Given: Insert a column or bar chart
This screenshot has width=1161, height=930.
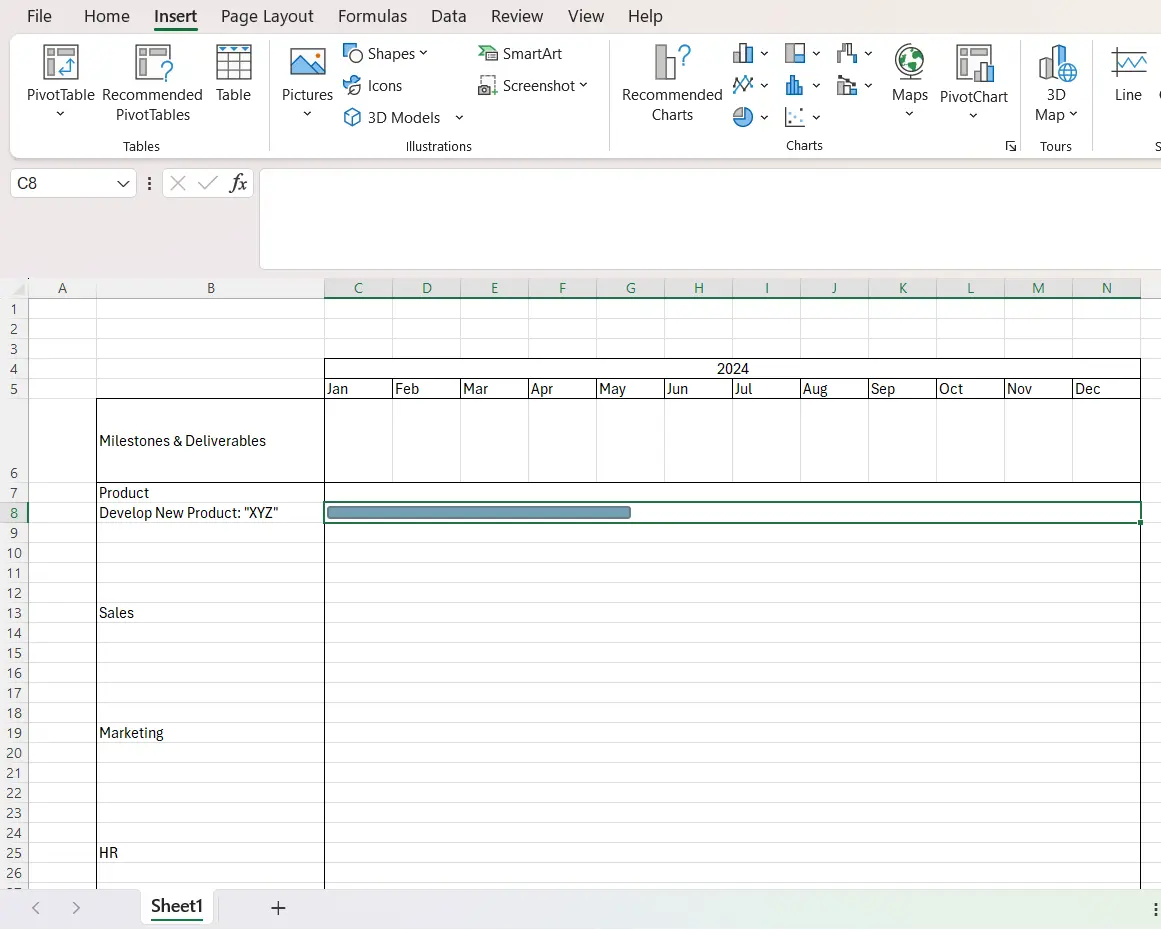Looking at the screenshot, I should 743,53.
